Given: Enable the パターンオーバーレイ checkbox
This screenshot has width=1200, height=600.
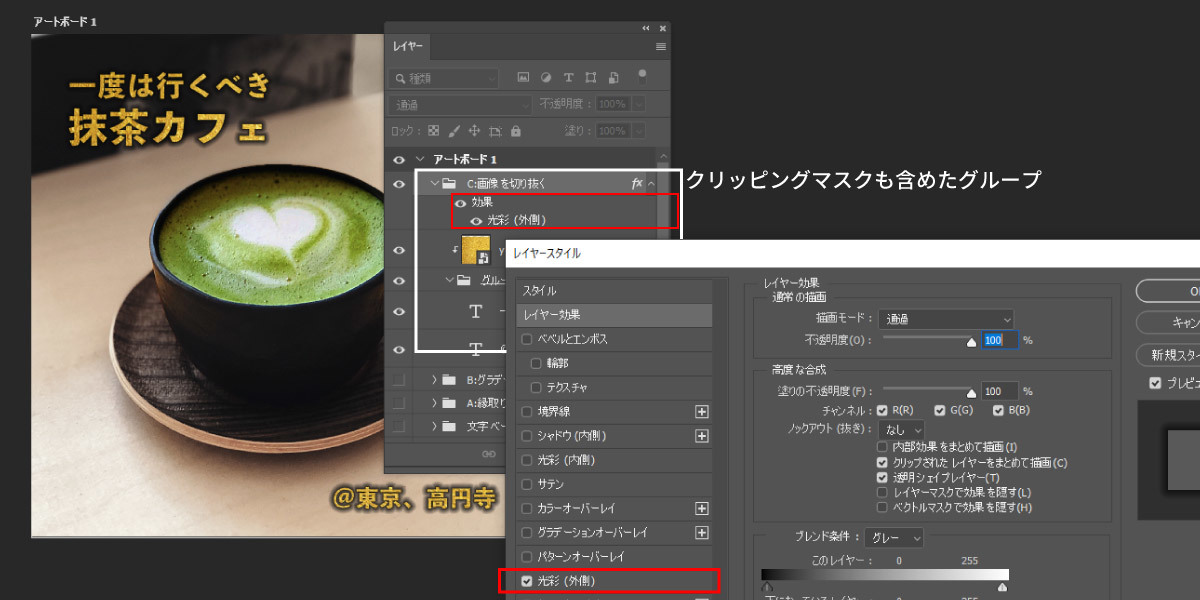Looking at the screenshot, I should [x=527, y=556].
